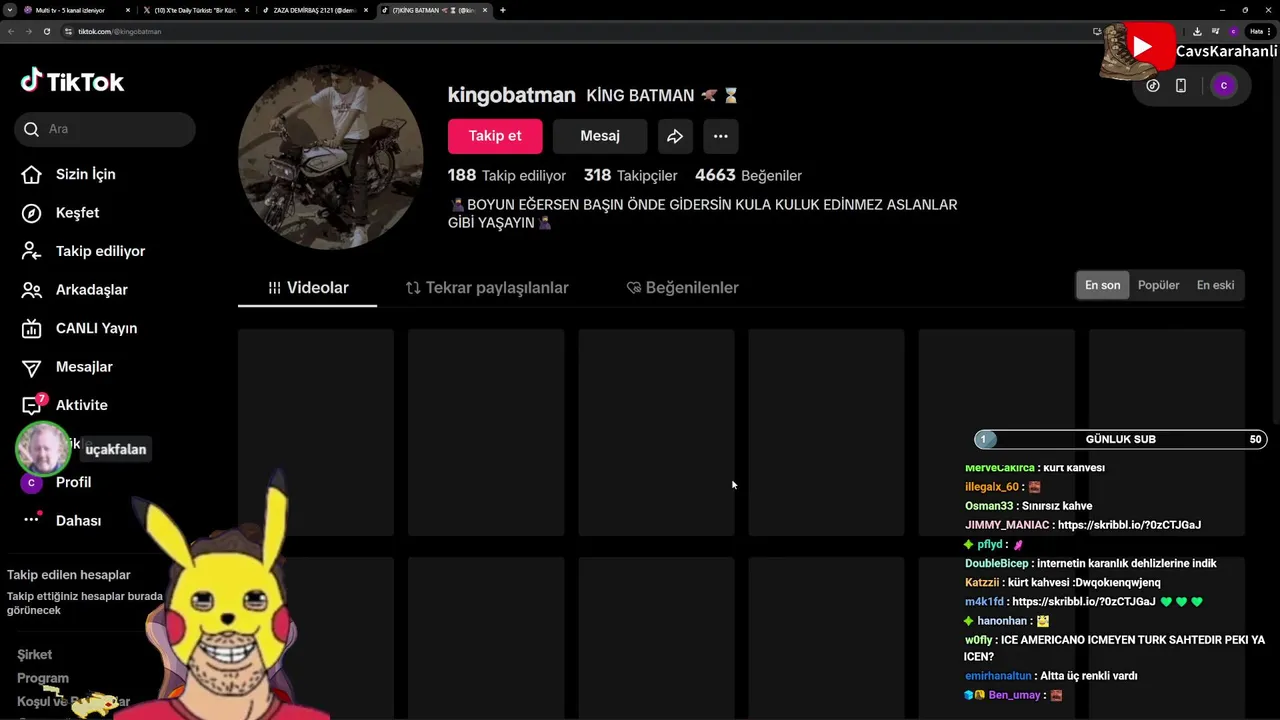Open new browser tab with plus
Viewport: 1280px width, 720px height.
click(502, 10)
